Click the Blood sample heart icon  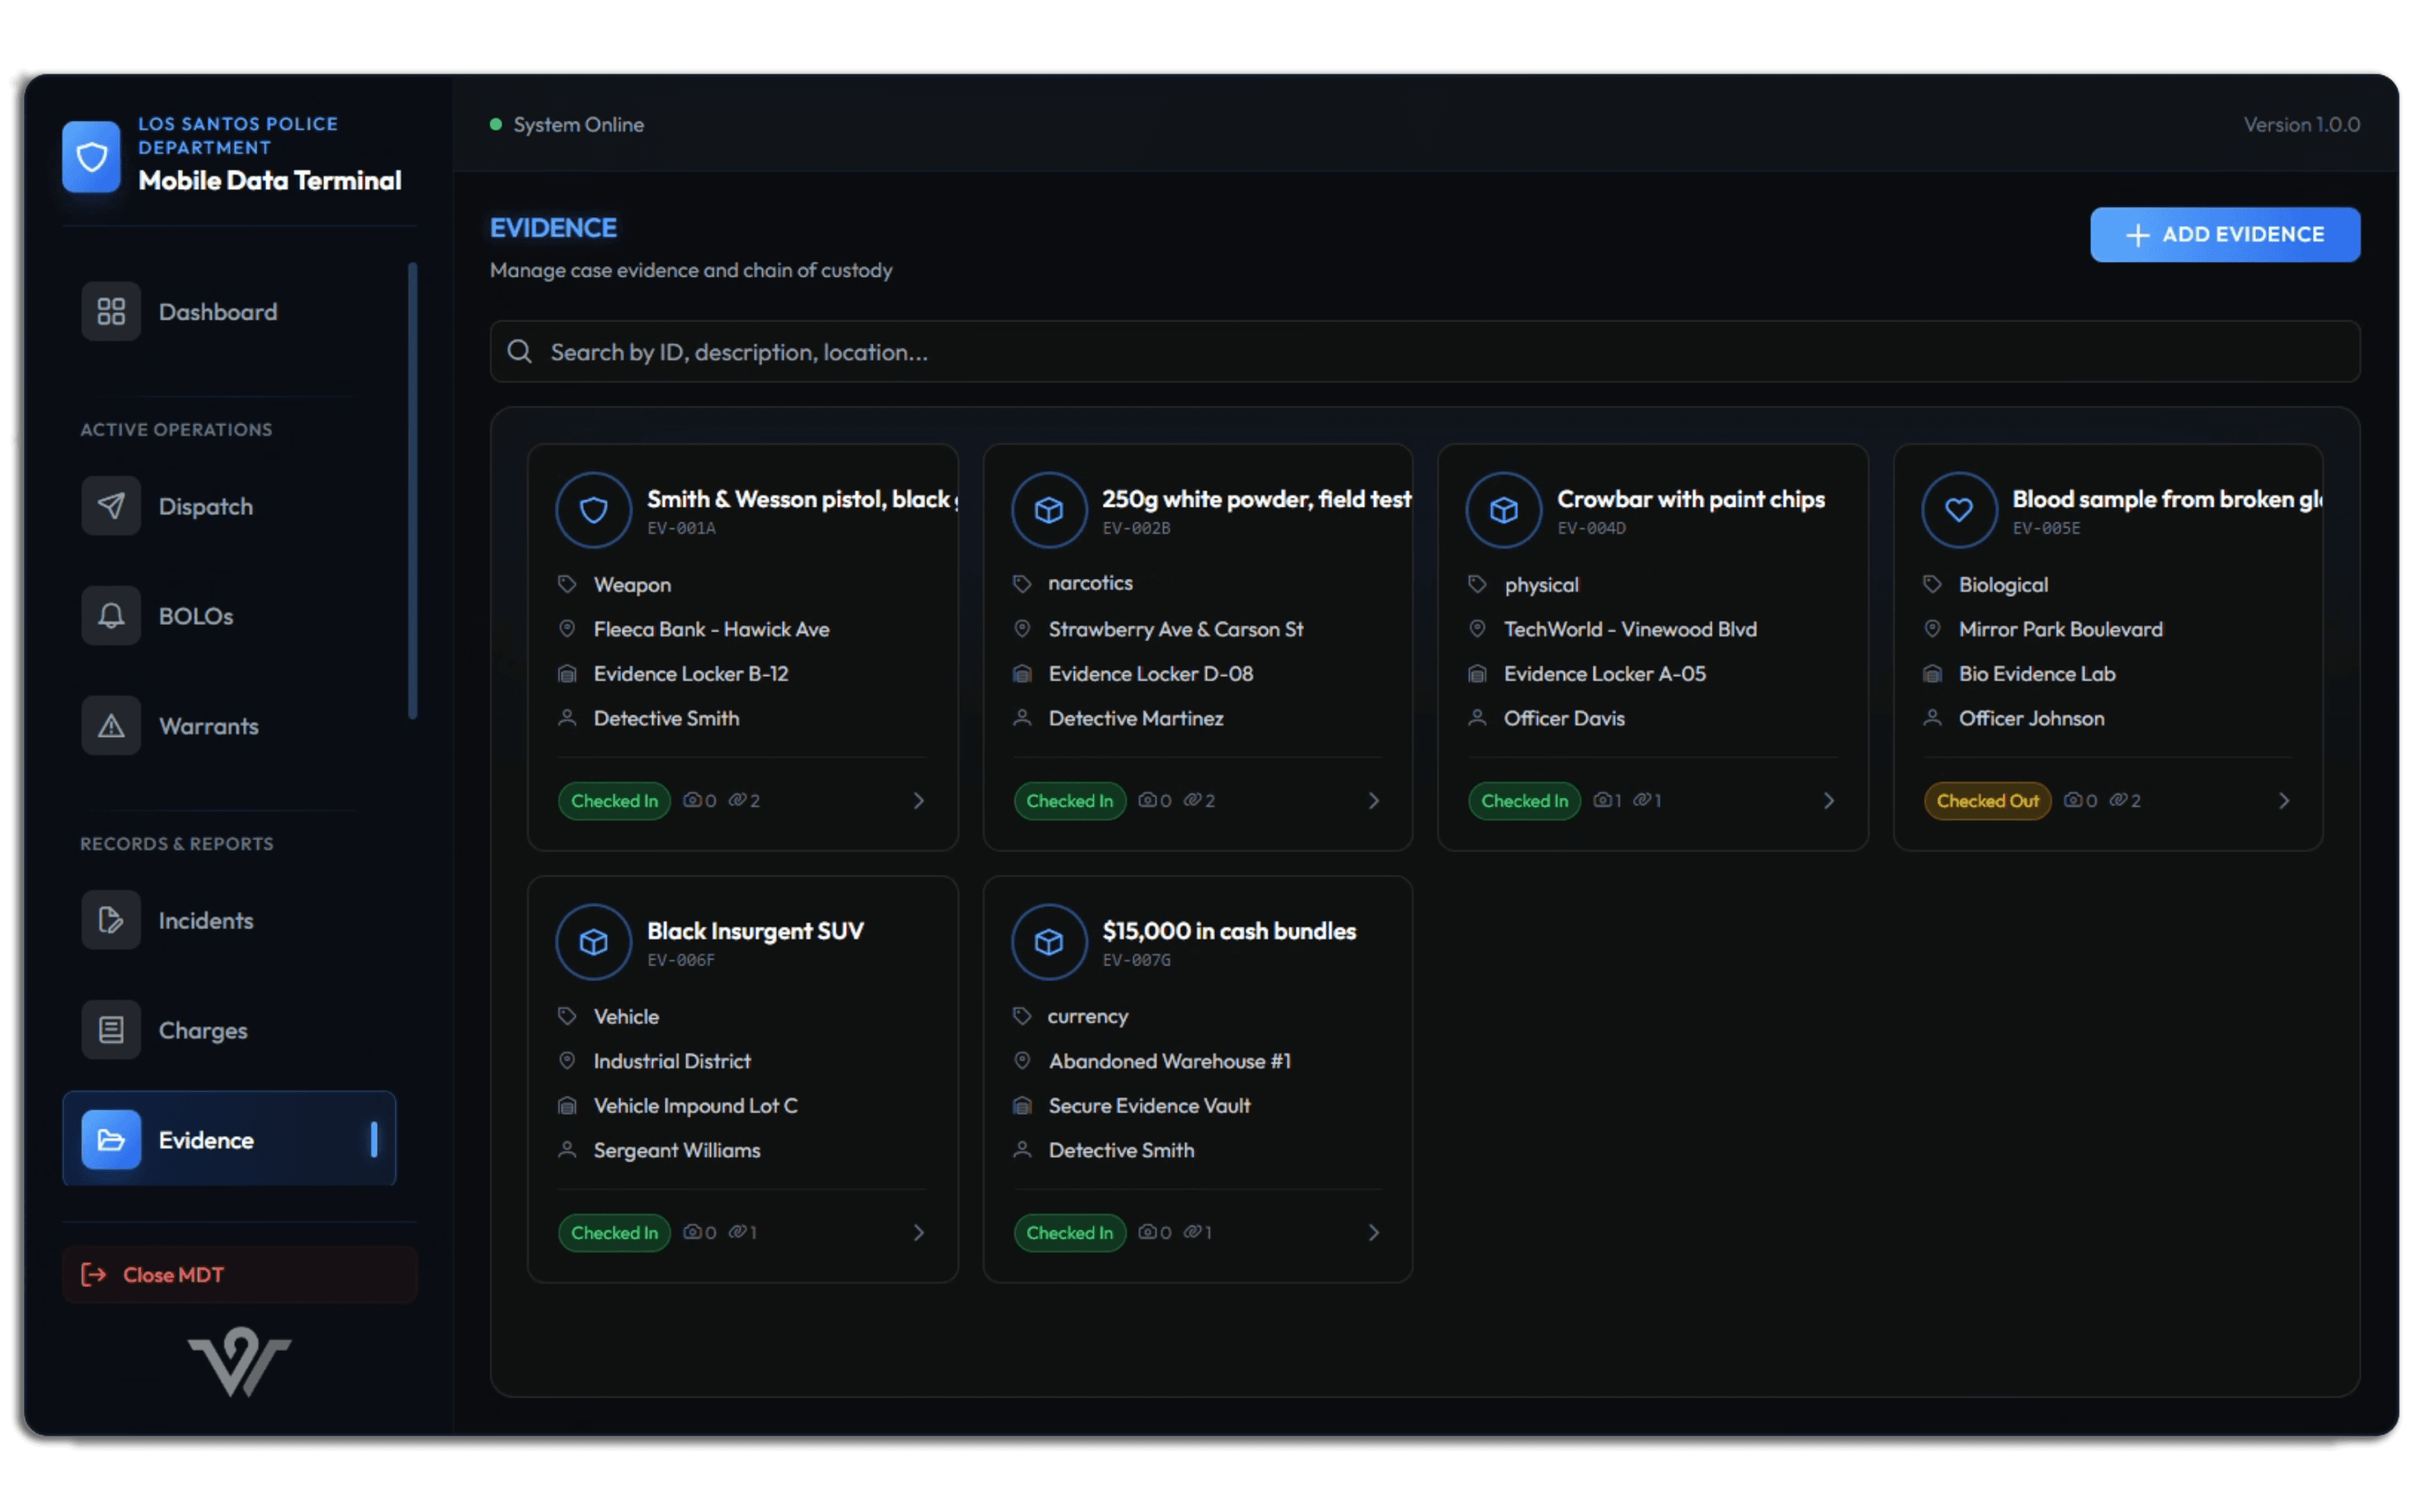point(1958,510)
